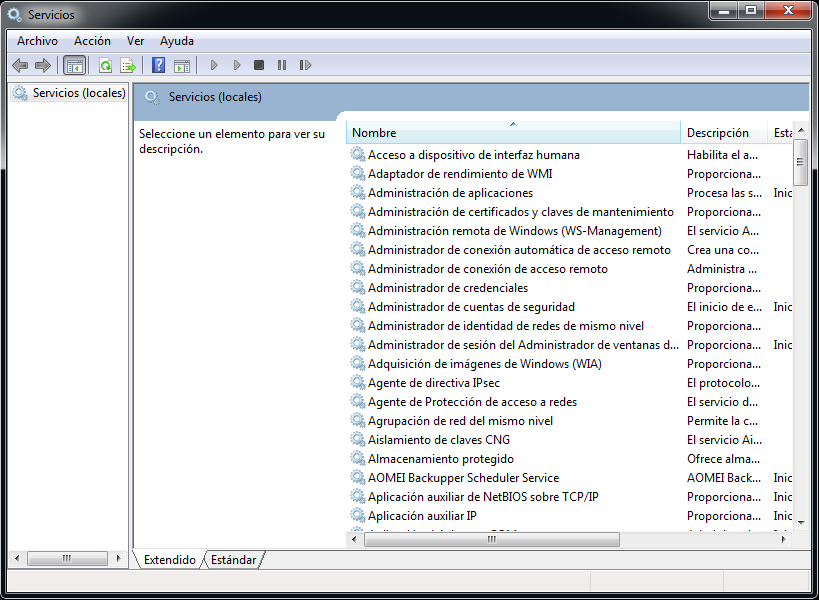Click the services list vertical scrollbar thumb
Image resolution: width=819 pixels, height=600 pixels.
tap(800, 162)
